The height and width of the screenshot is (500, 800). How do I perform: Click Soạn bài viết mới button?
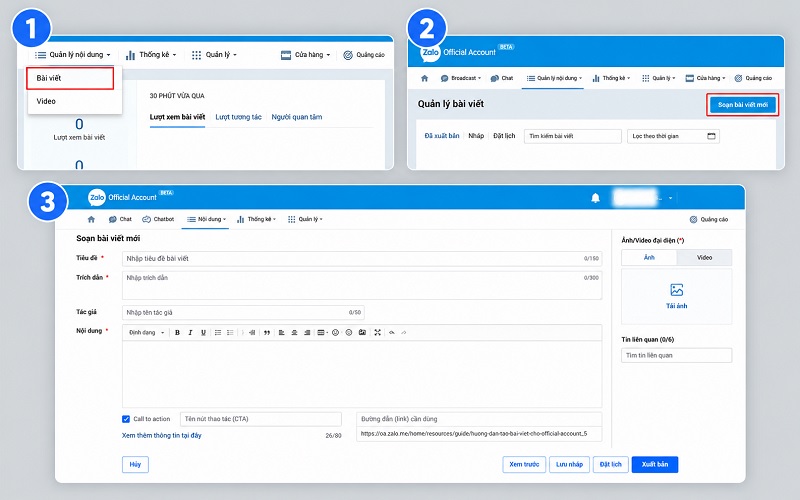pos(742,105)
